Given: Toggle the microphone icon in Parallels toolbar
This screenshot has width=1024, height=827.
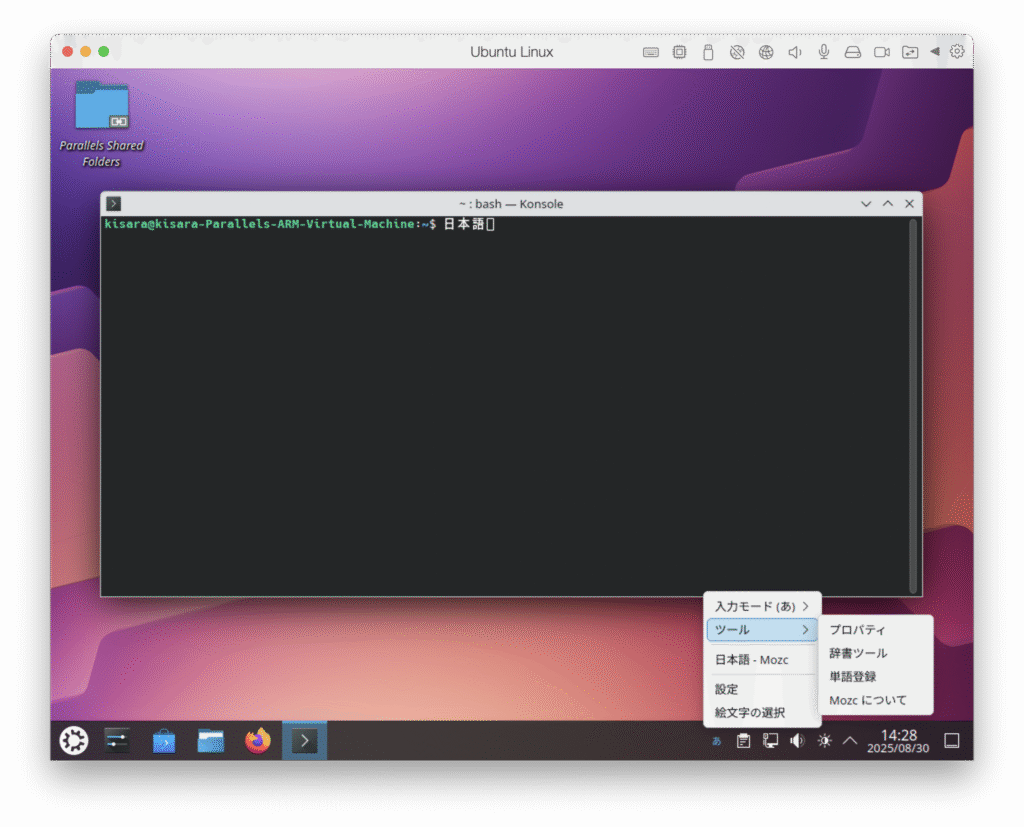Looking at the screenshot, I should 824,52.
